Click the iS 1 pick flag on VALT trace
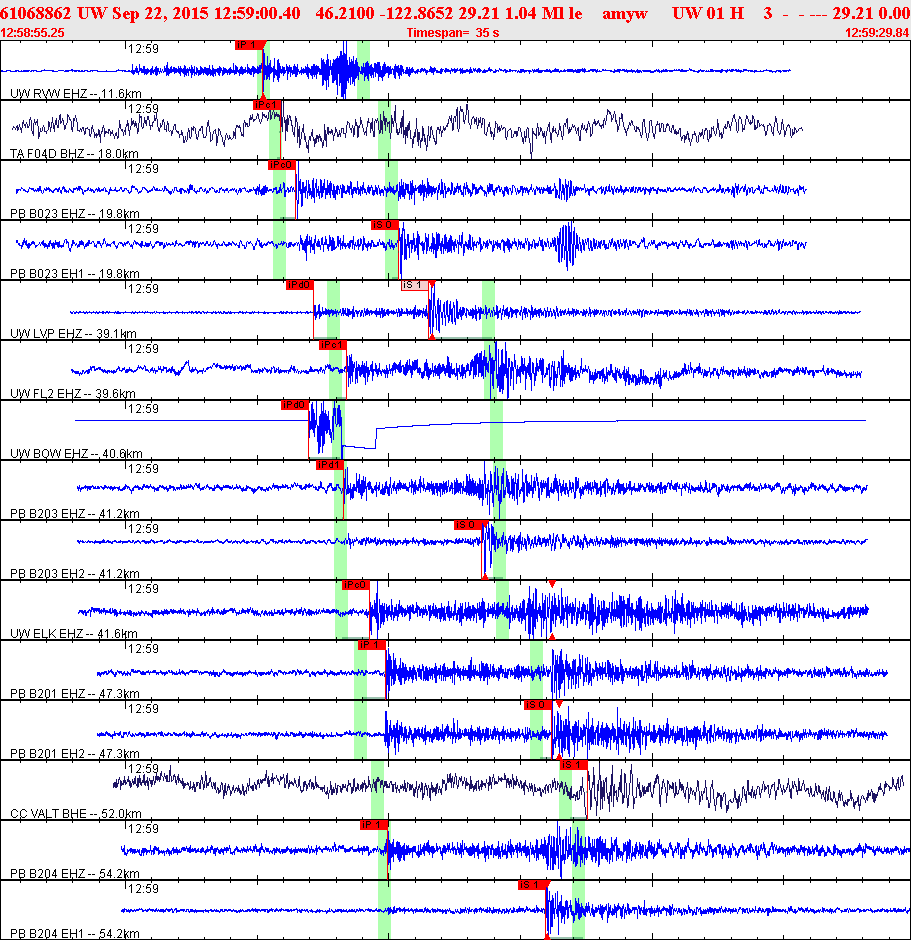 coord(574,764)
